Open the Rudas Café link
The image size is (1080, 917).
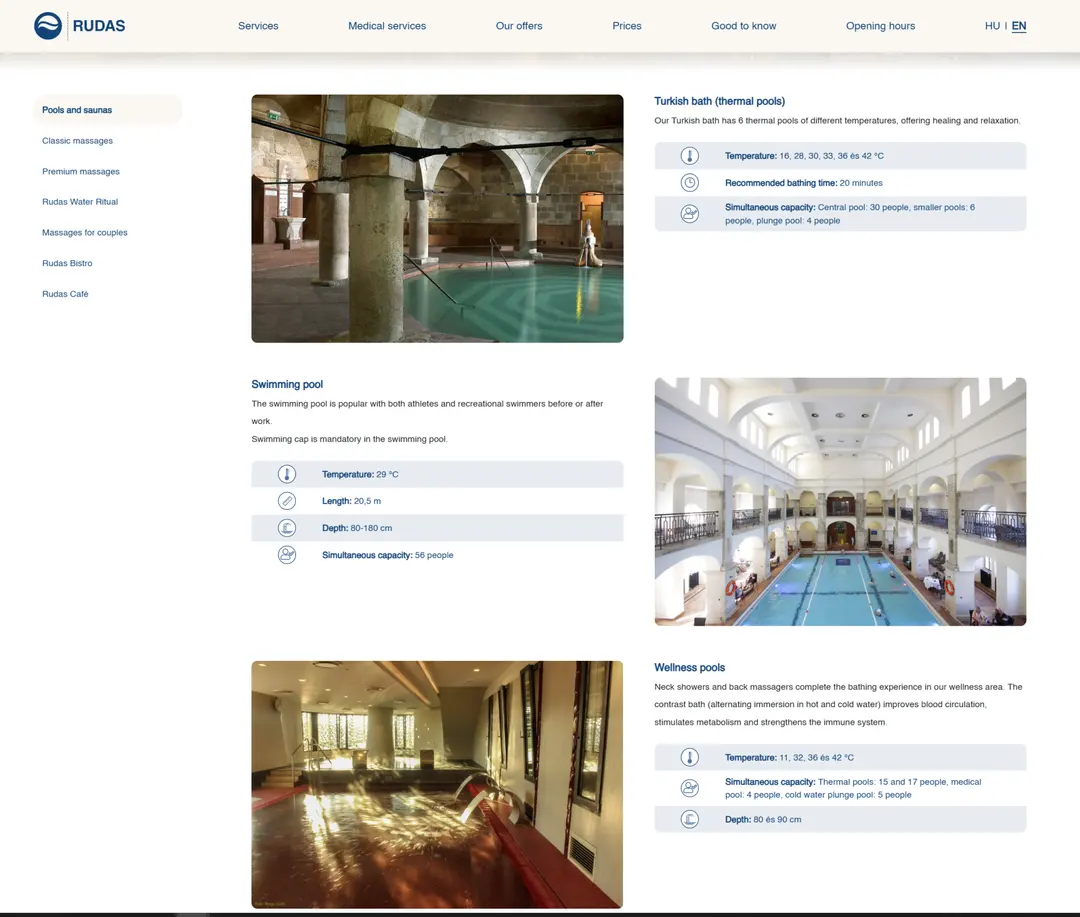click(65, 294)
